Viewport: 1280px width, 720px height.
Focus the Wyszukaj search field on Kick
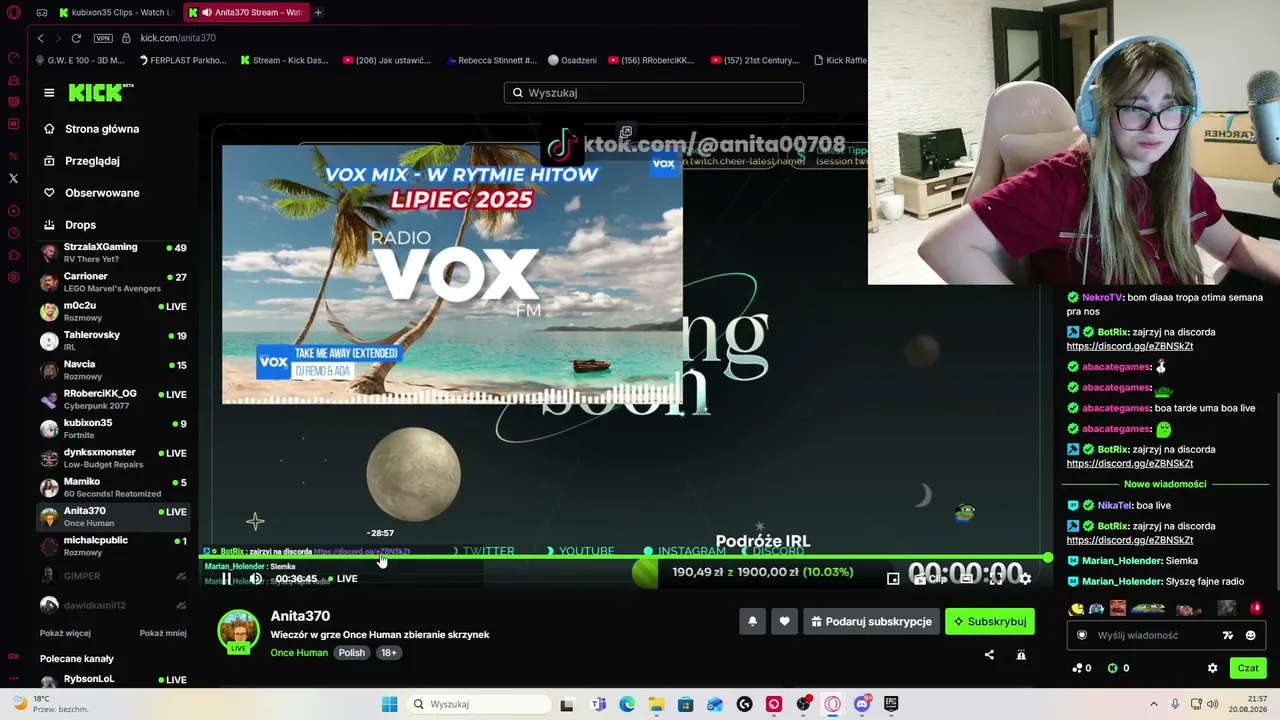click(654, 93)
